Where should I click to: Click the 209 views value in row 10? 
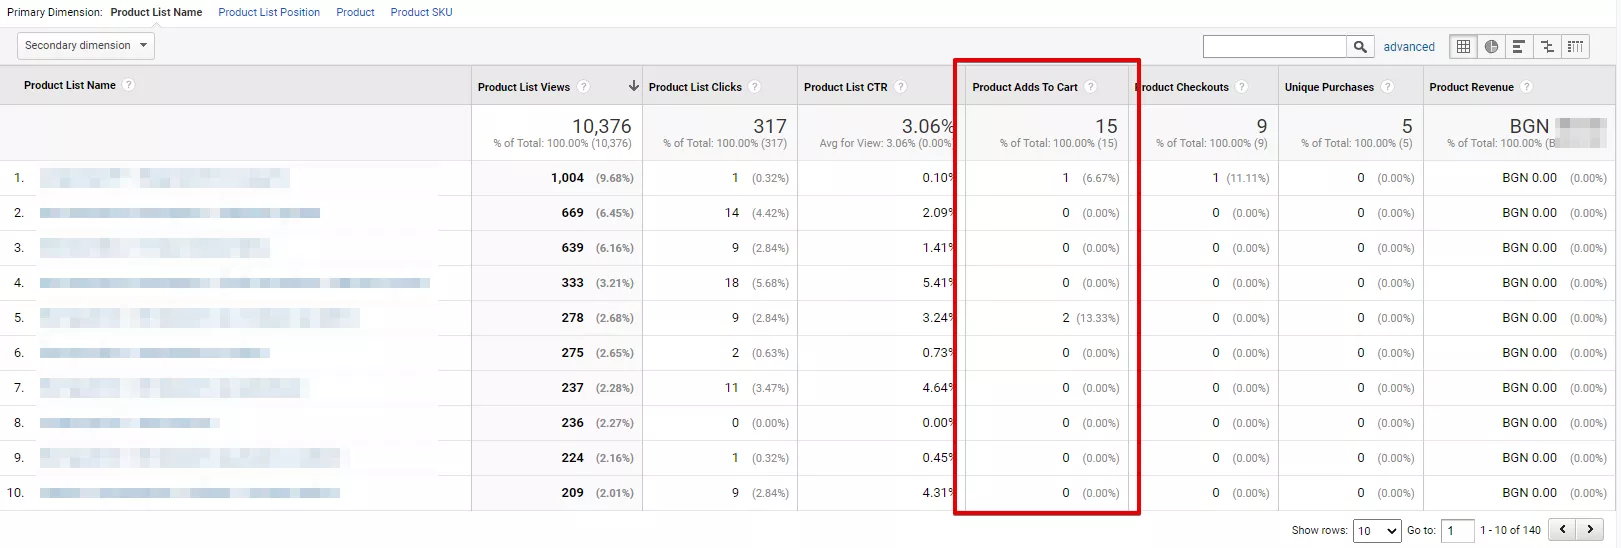tap(572, 493)
